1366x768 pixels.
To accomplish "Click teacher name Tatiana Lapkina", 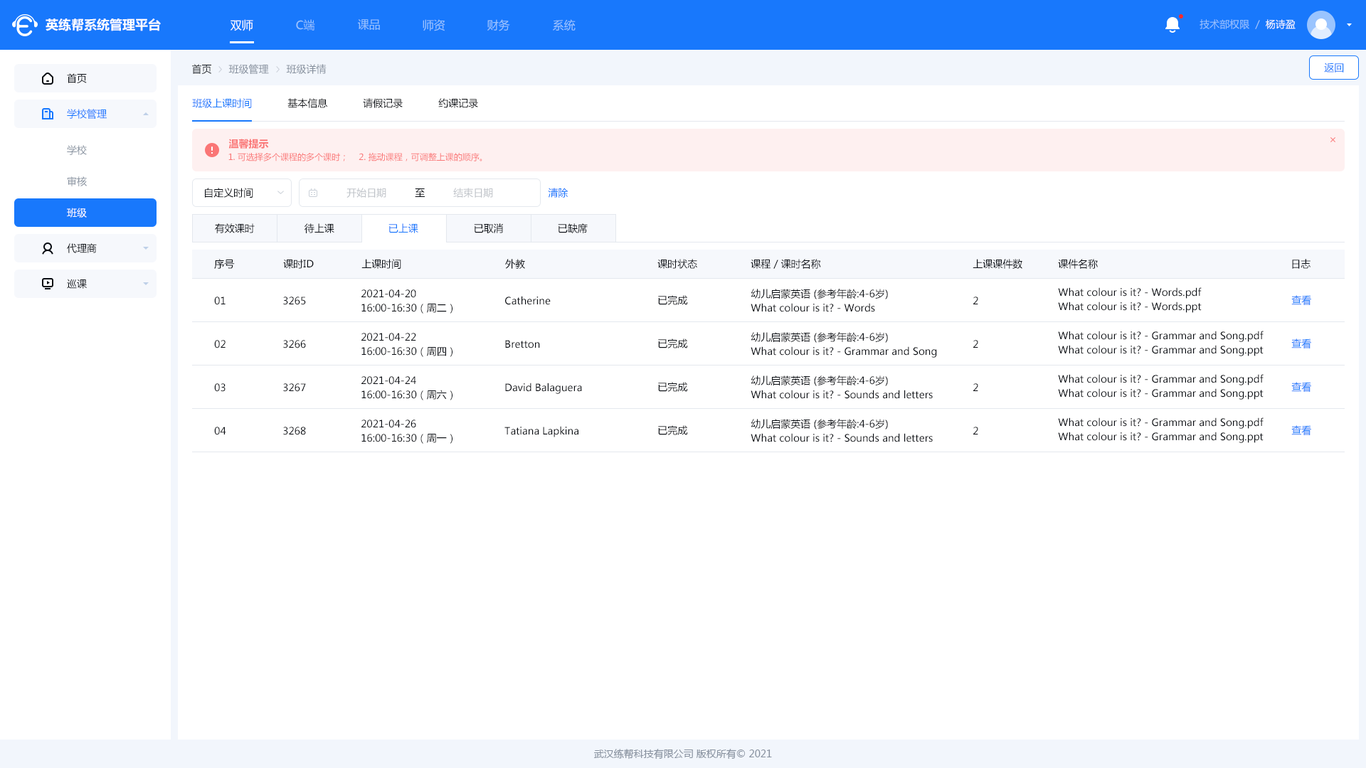I will click(542, 431).
